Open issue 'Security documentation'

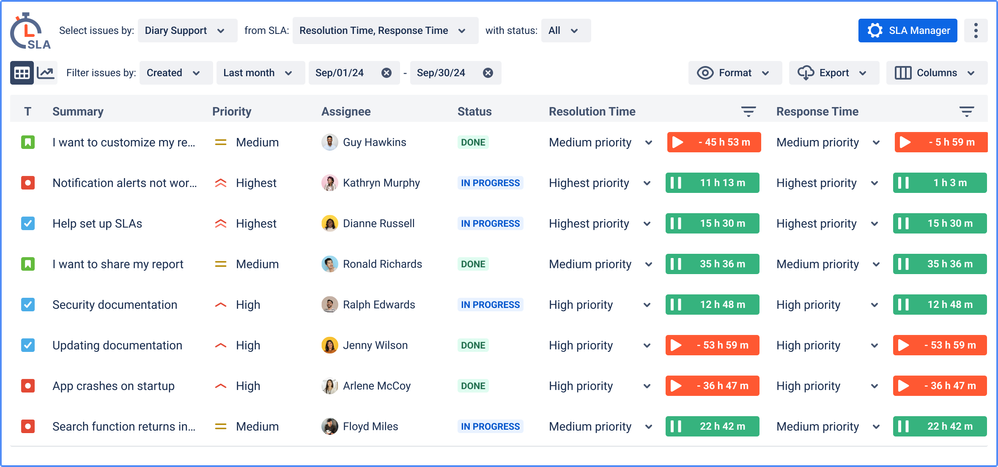point(115,305)
